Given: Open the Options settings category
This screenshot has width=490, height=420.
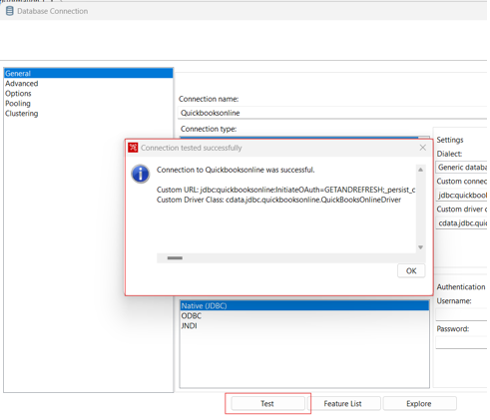Looking at the screenshot, I should [88, 93].
